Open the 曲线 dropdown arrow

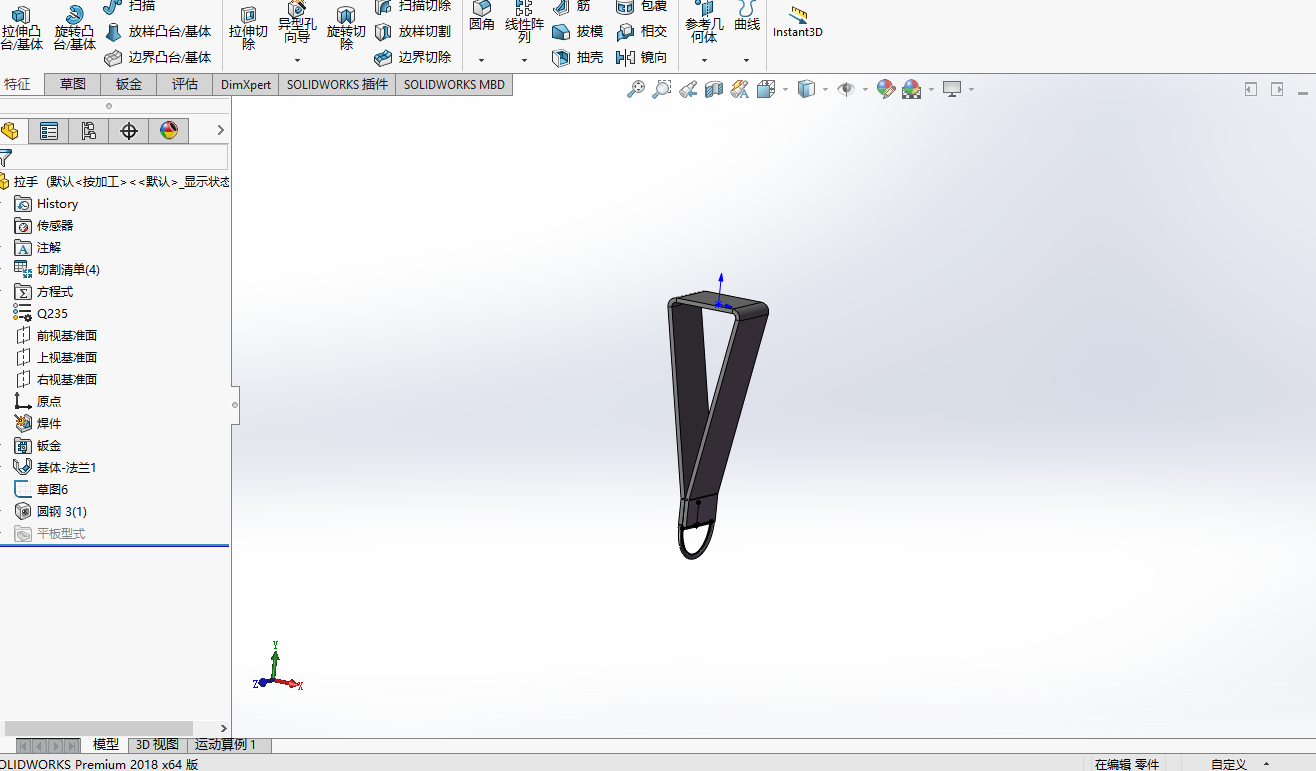click(746, 60)
